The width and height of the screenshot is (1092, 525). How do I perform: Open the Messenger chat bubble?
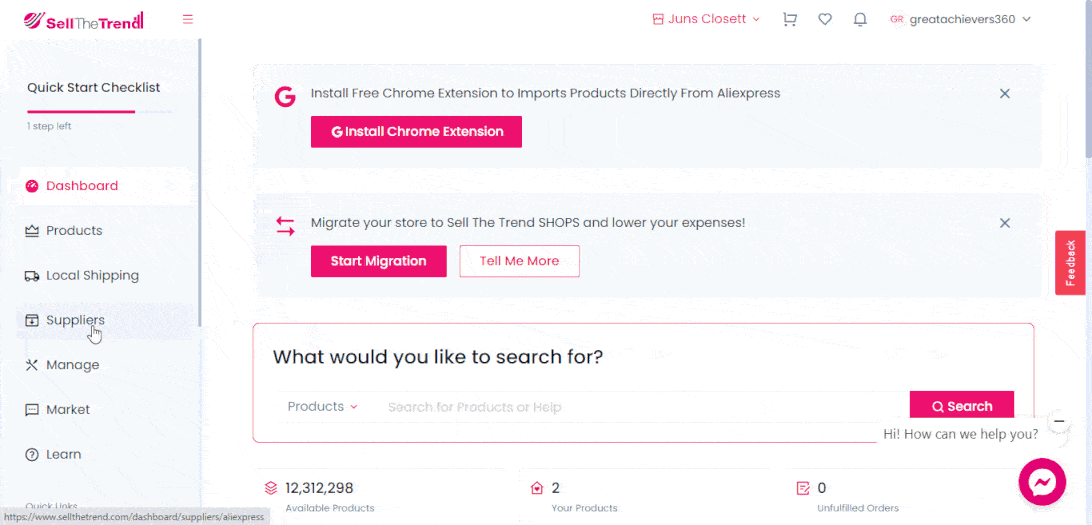pos(1042,483)
